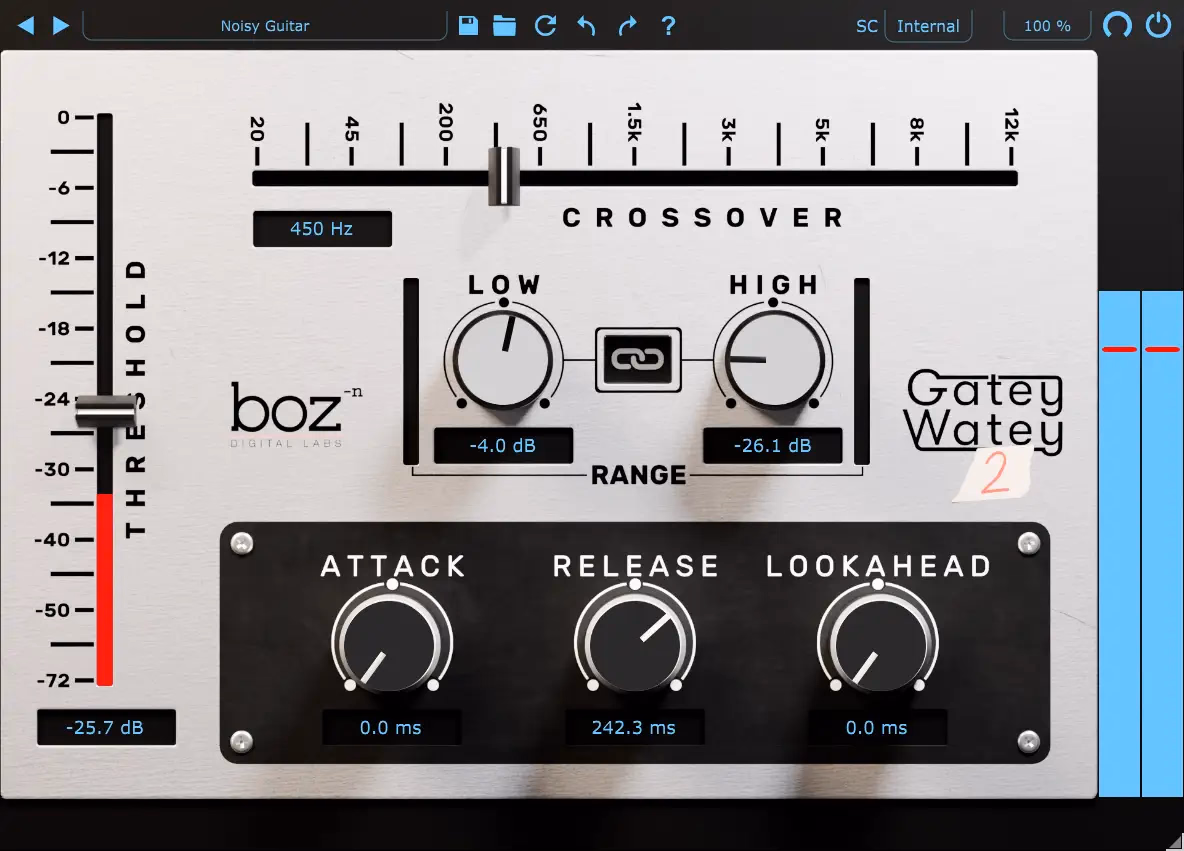Screen dimensions: 1184x851
Task: Open the SC Internal sidechain selector
Action: click(x=928, y=26)
